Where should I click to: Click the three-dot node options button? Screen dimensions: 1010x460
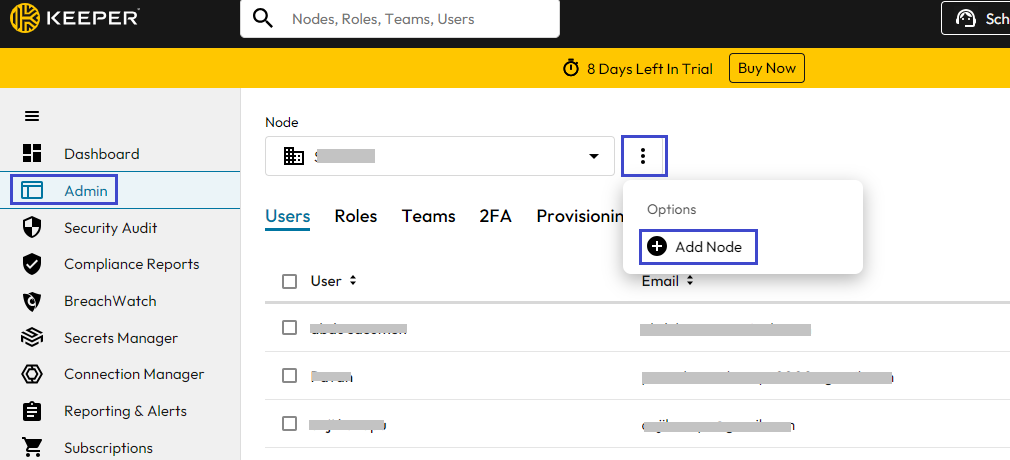click(643, 156)
